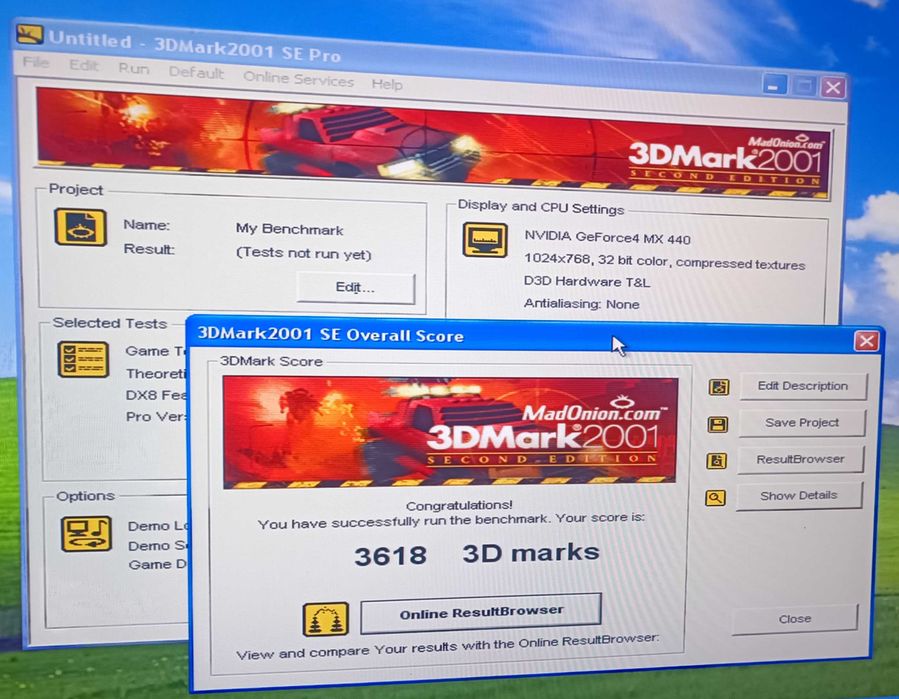The width and height of the screenshot is (899, 699).
Task: Click the Show Details magnifier icon
Action: 715,498
